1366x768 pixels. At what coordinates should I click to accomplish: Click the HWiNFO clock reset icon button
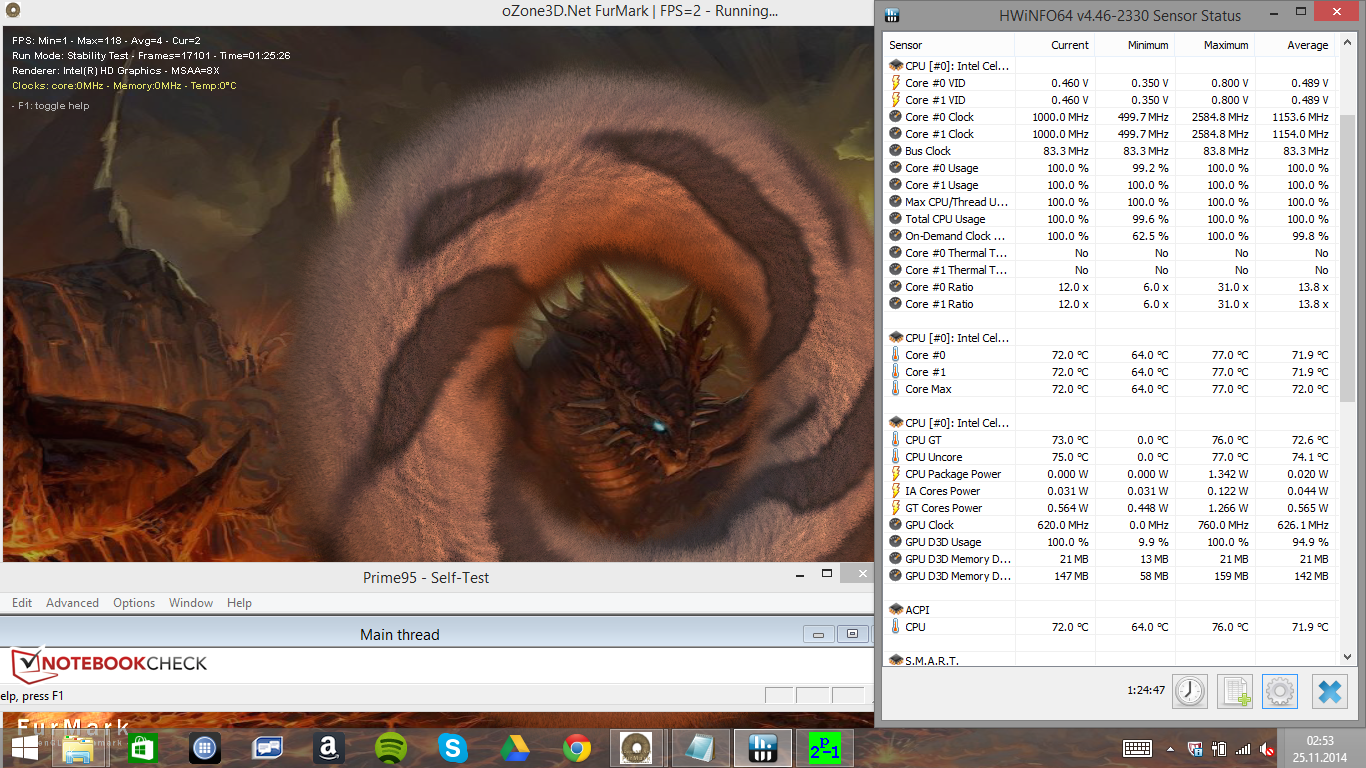[1190, 691]
